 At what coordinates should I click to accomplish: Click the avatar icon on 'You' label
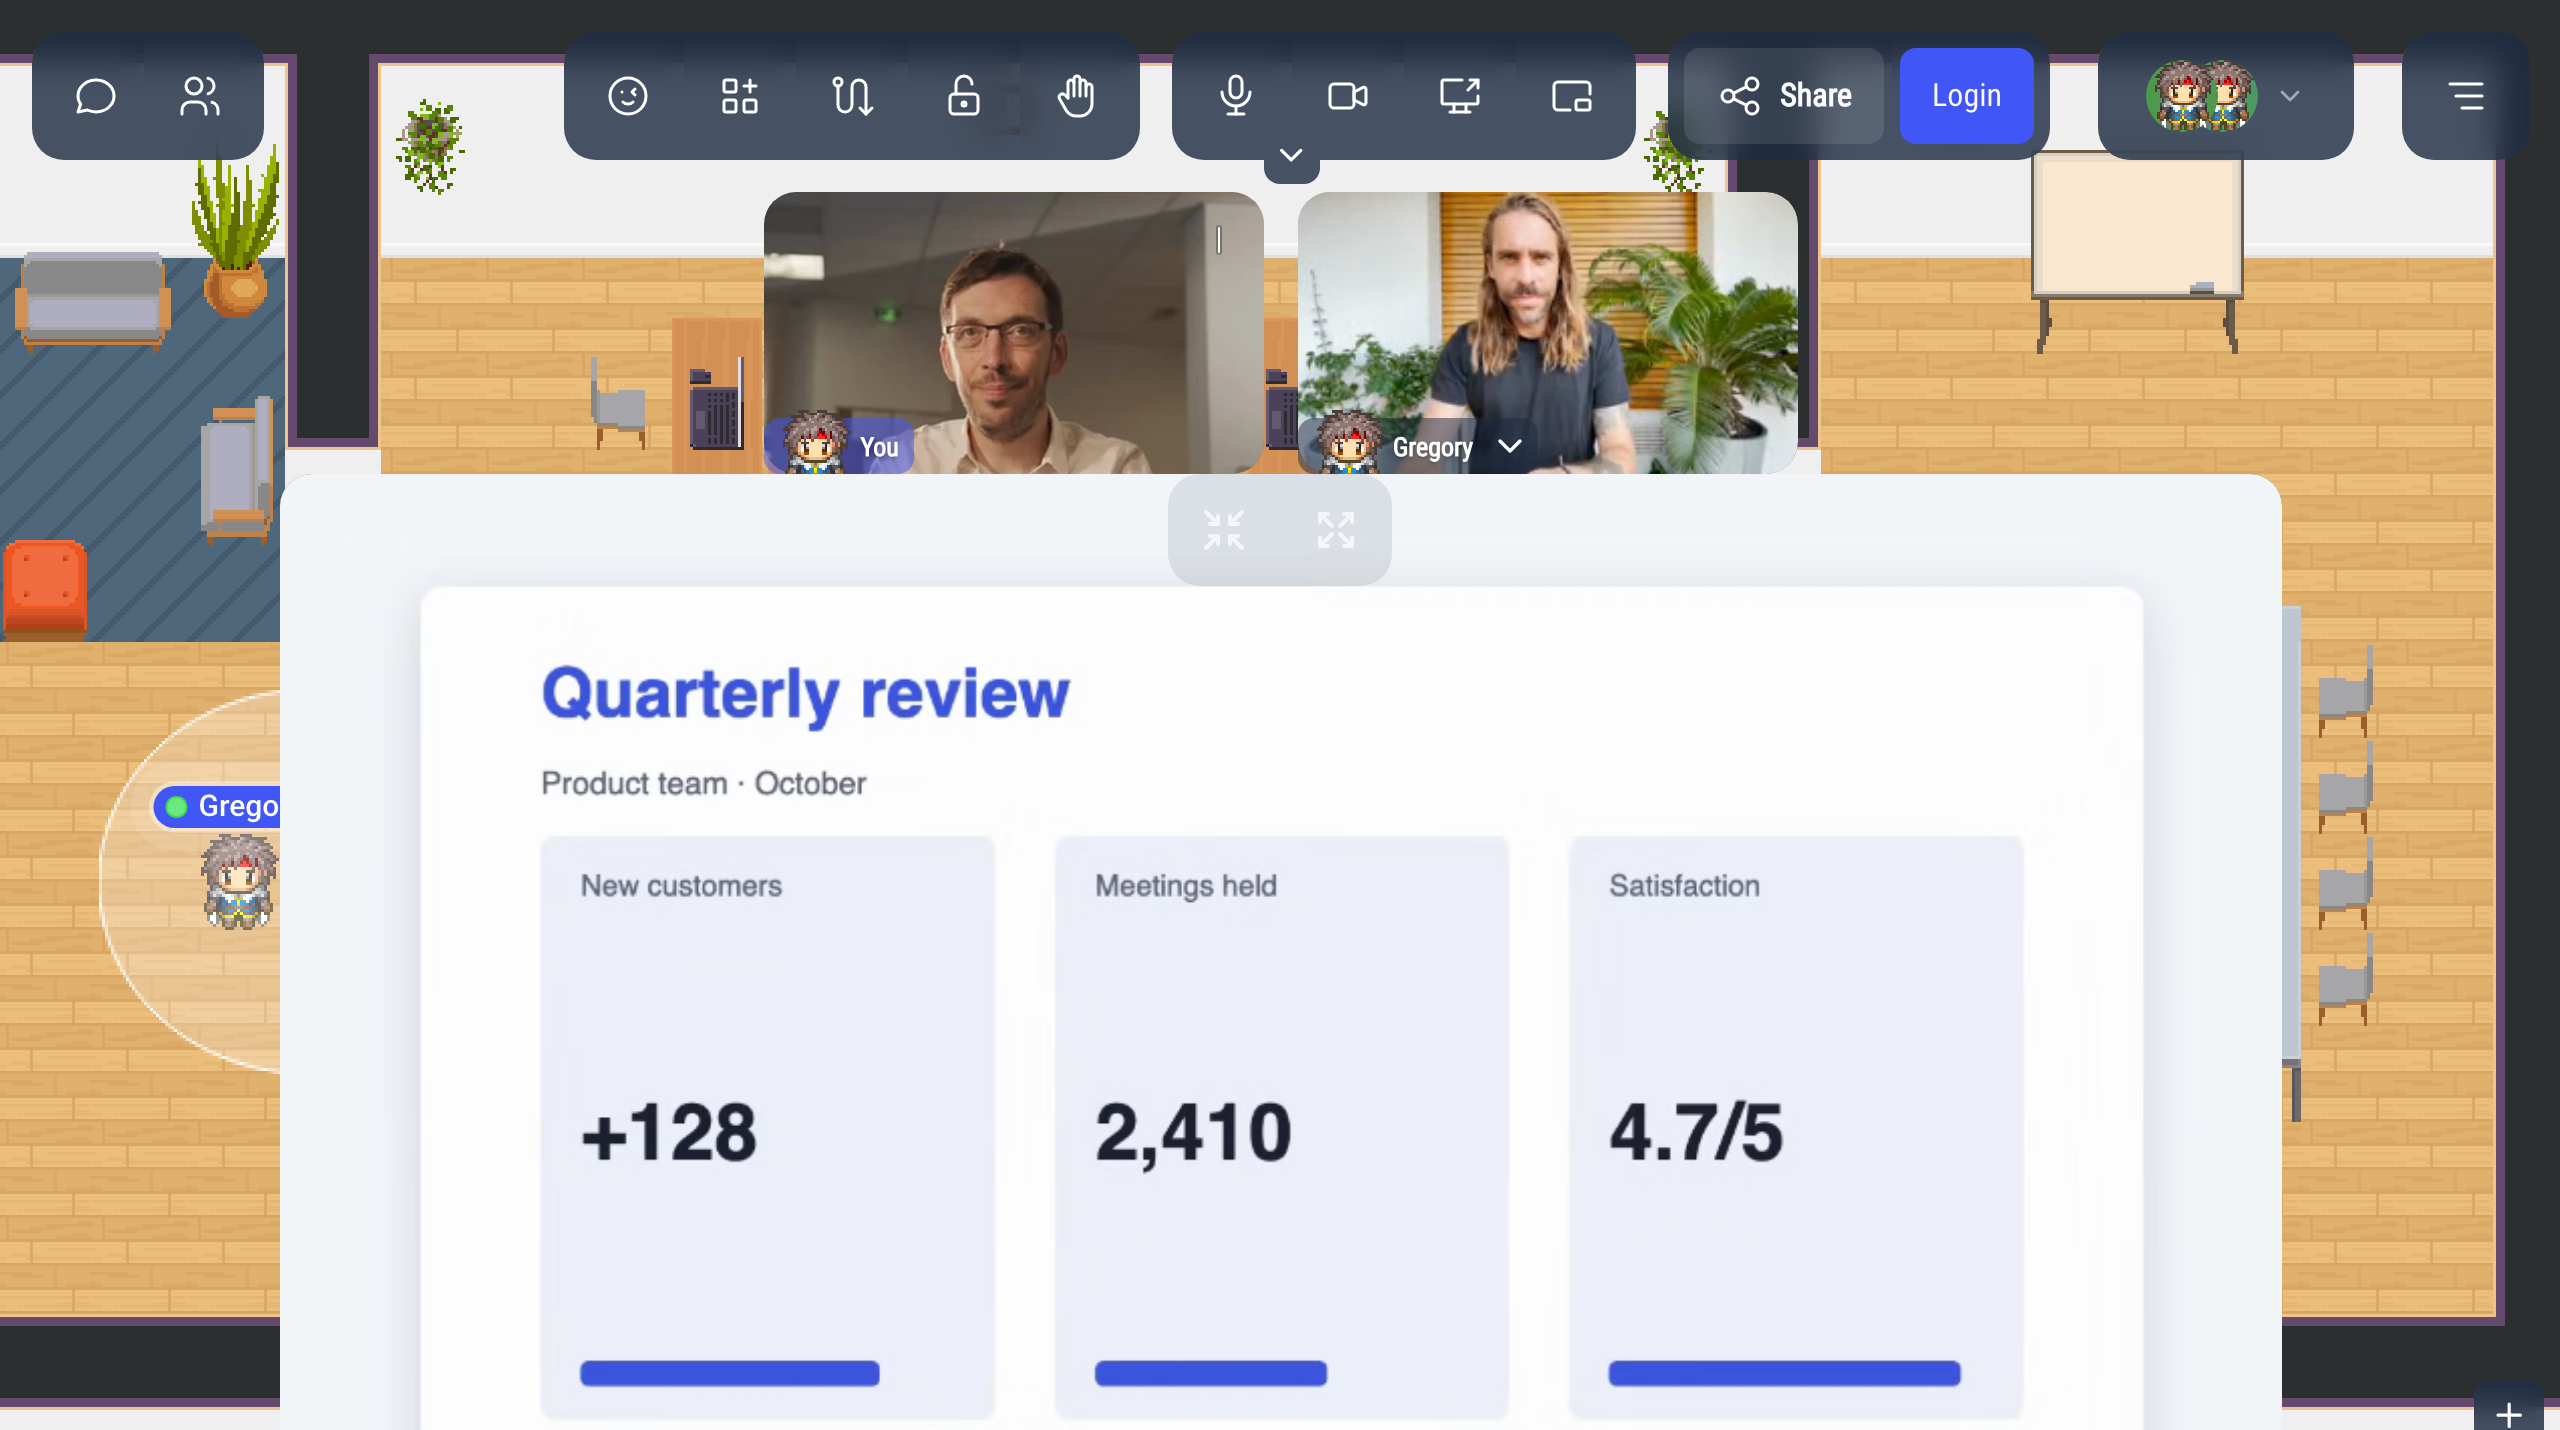pyautogui.click(x=815, y=442)
